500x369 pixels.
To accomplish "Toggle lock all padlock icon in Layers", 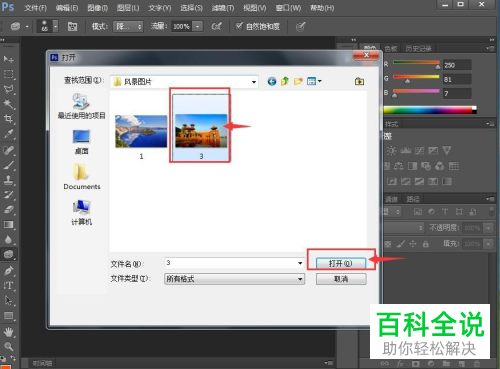I will [426, 244].
